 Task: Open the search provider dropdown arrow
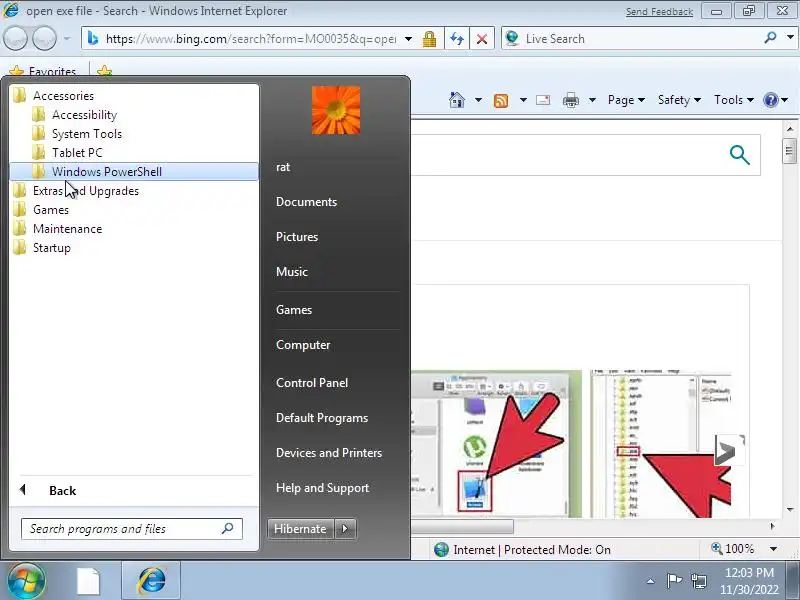(790, 37)
